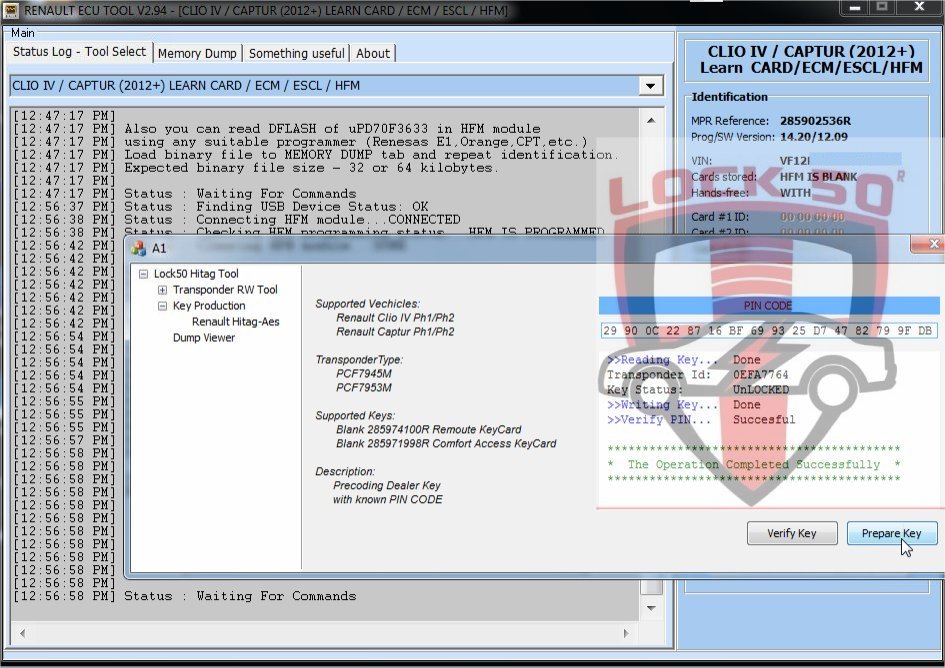Viewport: 945px width, 668px height.
Task: Click the Prepare Key button
Action: [891, 533]
